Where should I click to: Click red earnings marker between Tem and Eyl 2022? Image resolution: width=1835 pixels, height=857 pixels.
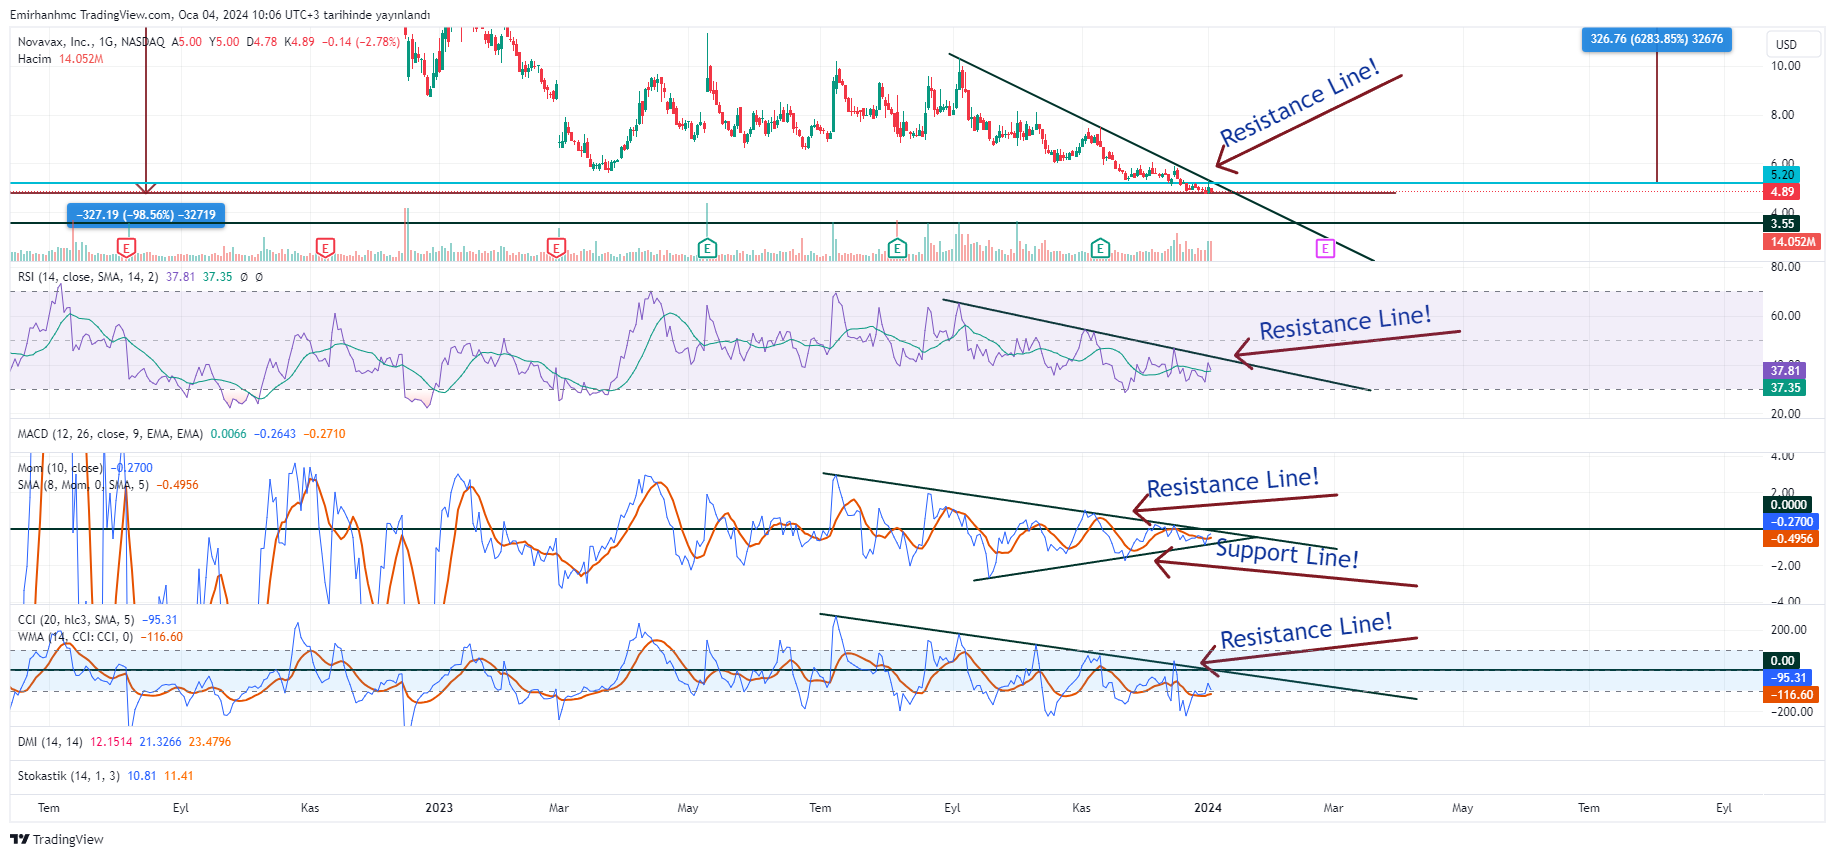(x=126, y=247)
